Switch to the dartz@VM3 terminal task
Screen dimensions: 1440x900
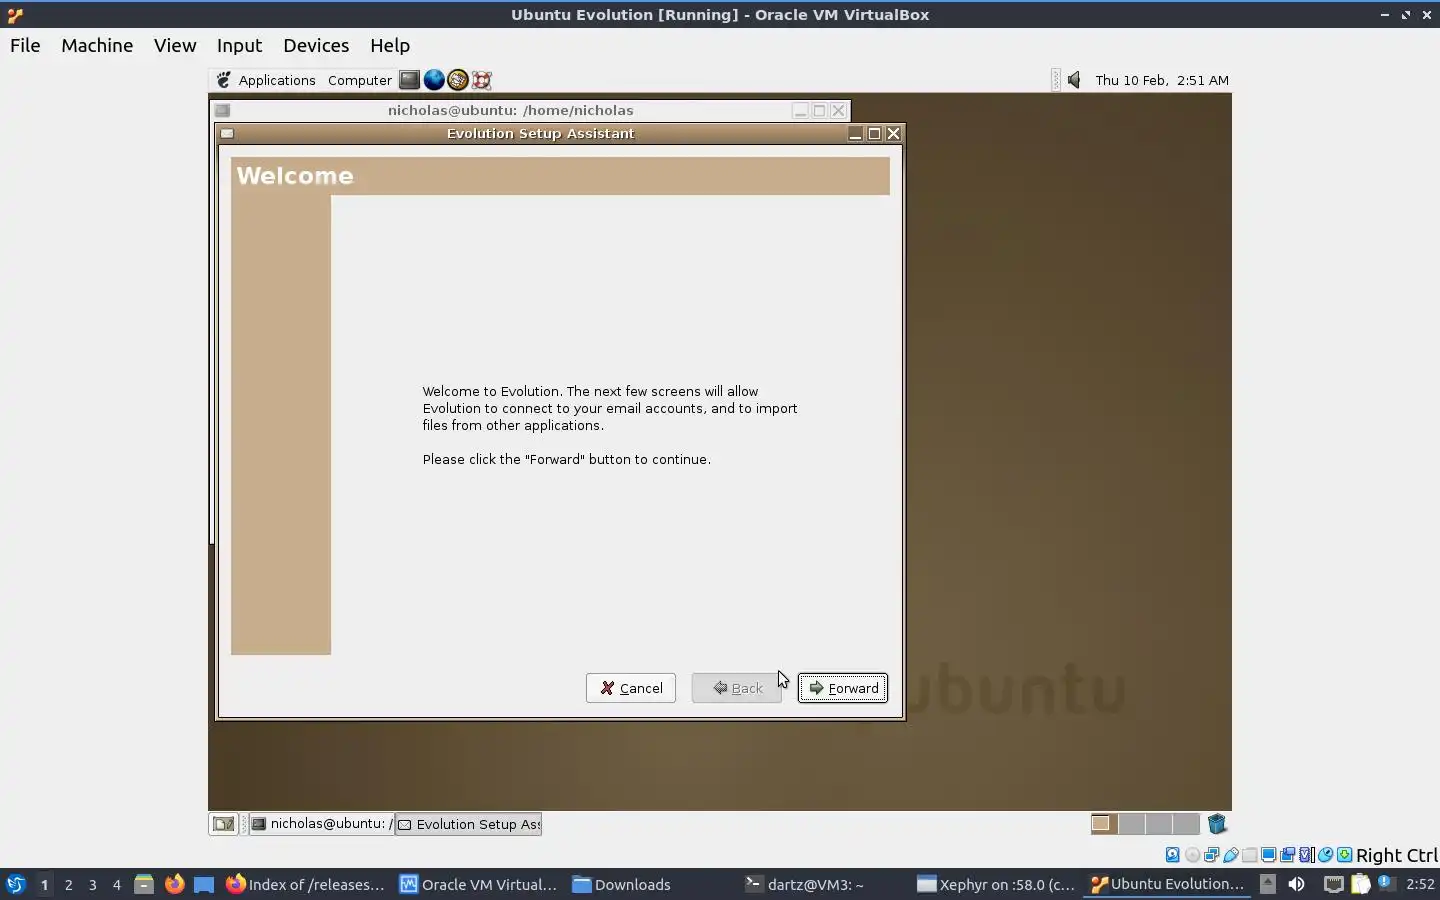pyautogui.click(x=806, y=884)
